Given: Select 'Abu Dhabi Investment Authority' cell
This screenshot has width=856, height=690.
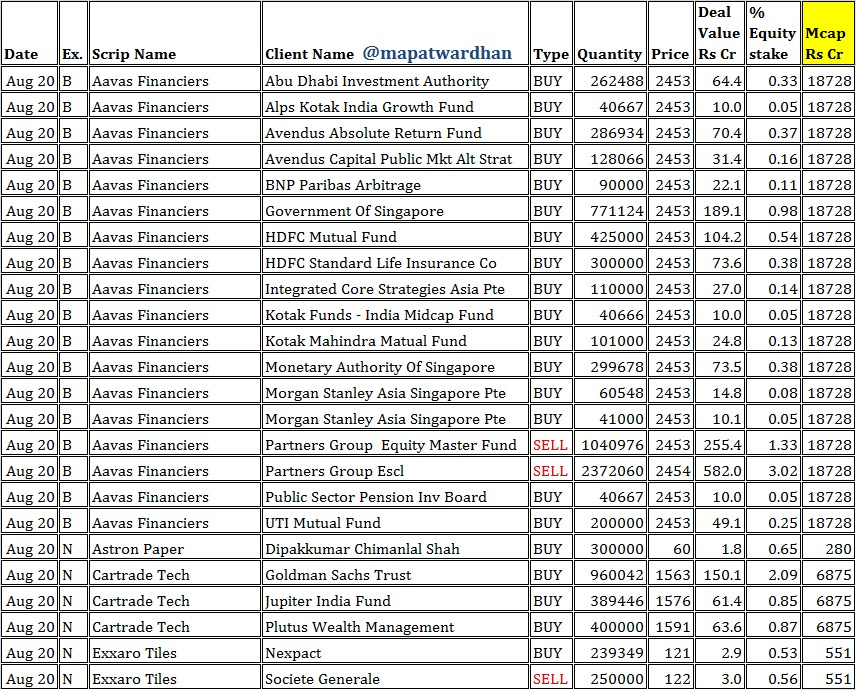Looking at the screenshot, I should pyautogui.click(x=395, y=81).
